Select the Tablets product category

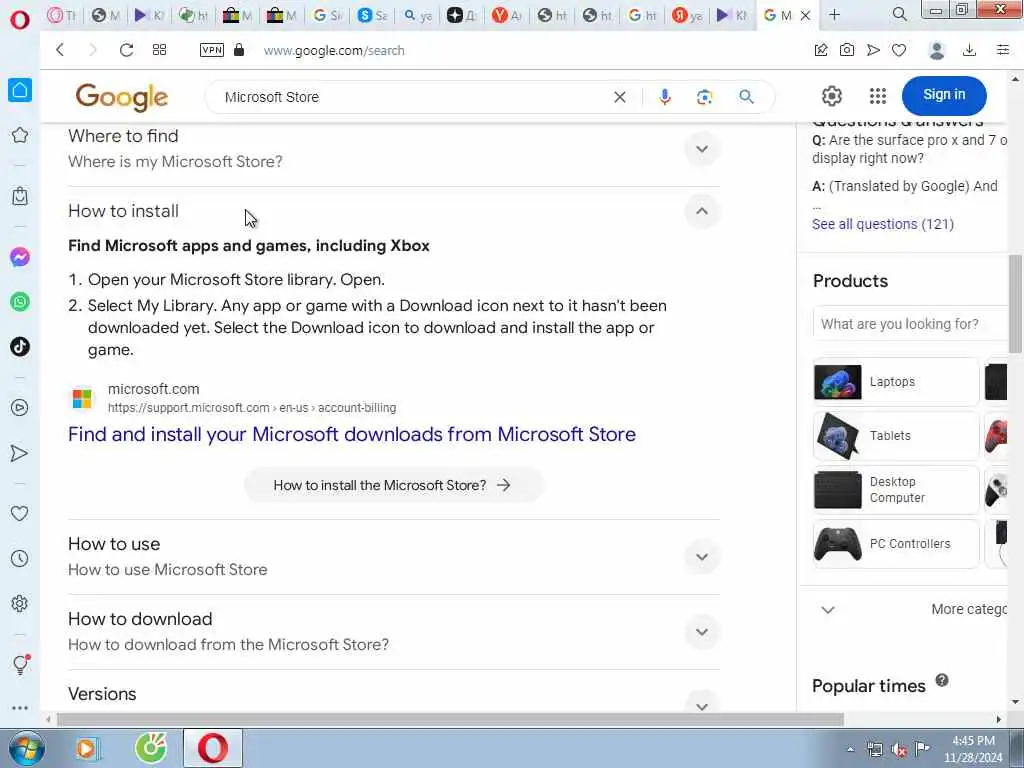pyautogui.click(x=896, y=436)
